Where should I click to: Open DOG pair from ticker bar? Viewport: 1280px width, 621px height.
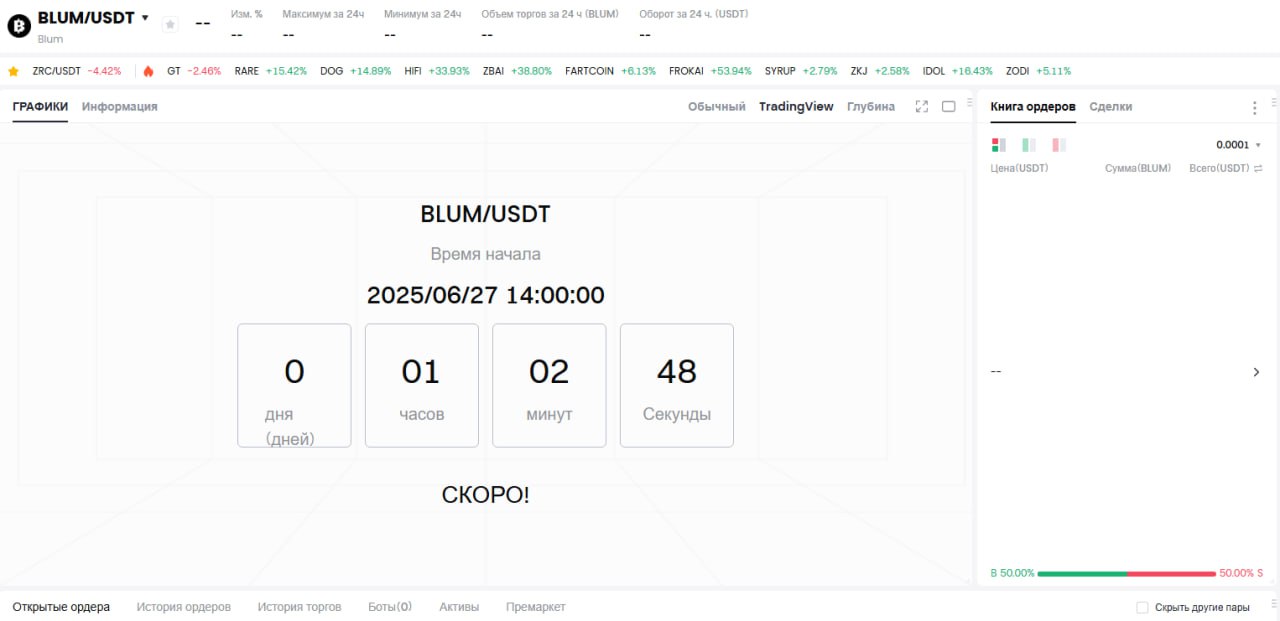coord(356,71)
